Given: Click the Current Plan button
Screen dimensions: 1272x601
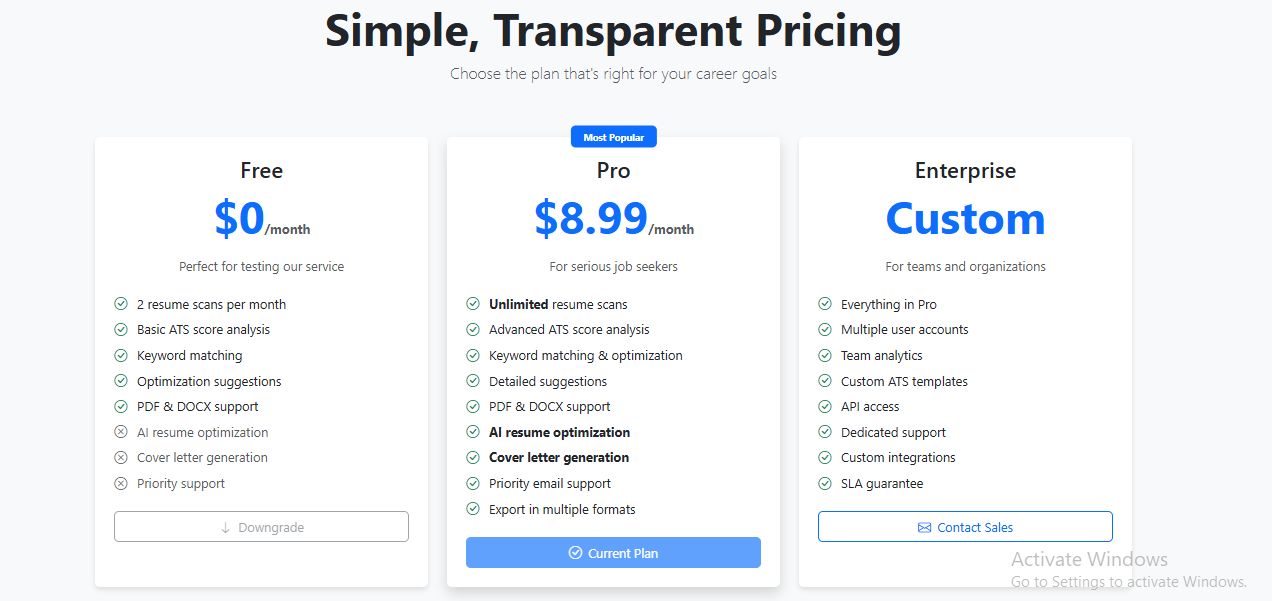Looking at the screenshot, I should click(613, 553).
